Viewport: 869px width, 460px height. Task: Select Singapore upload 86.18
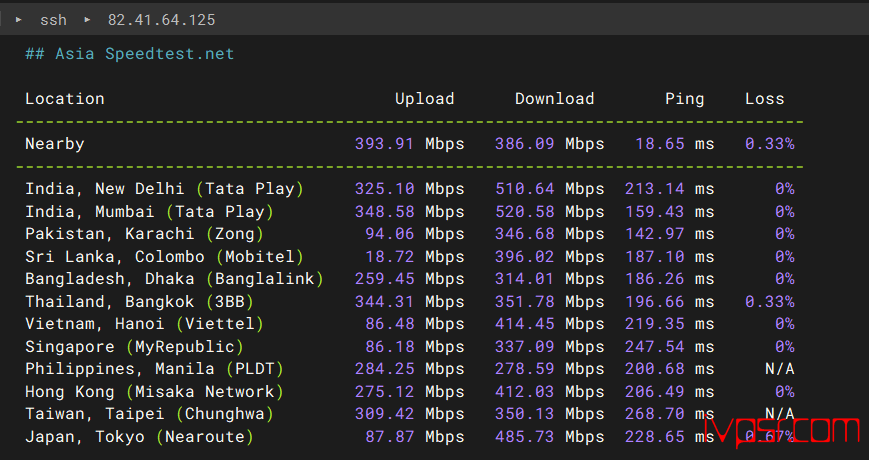coord(389,347)
